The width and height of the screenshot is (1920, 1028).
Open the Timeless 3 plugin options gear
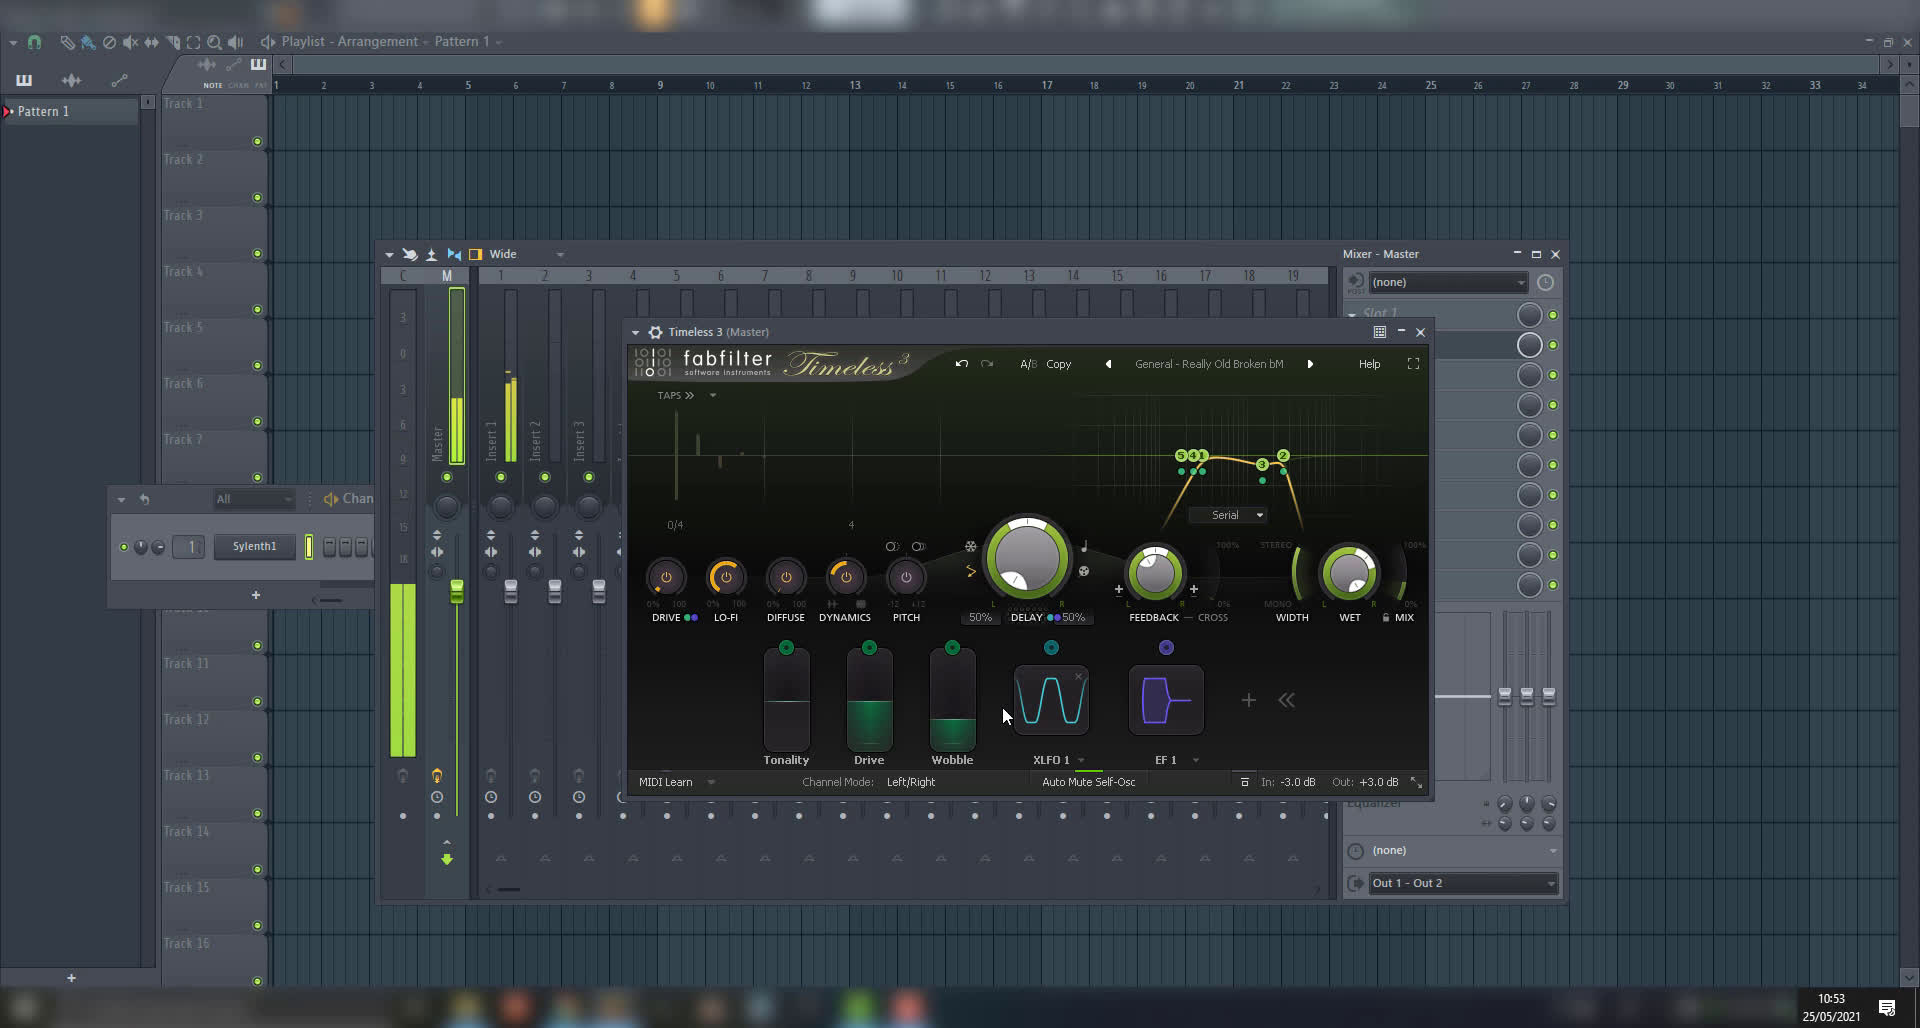pos(655,332)
